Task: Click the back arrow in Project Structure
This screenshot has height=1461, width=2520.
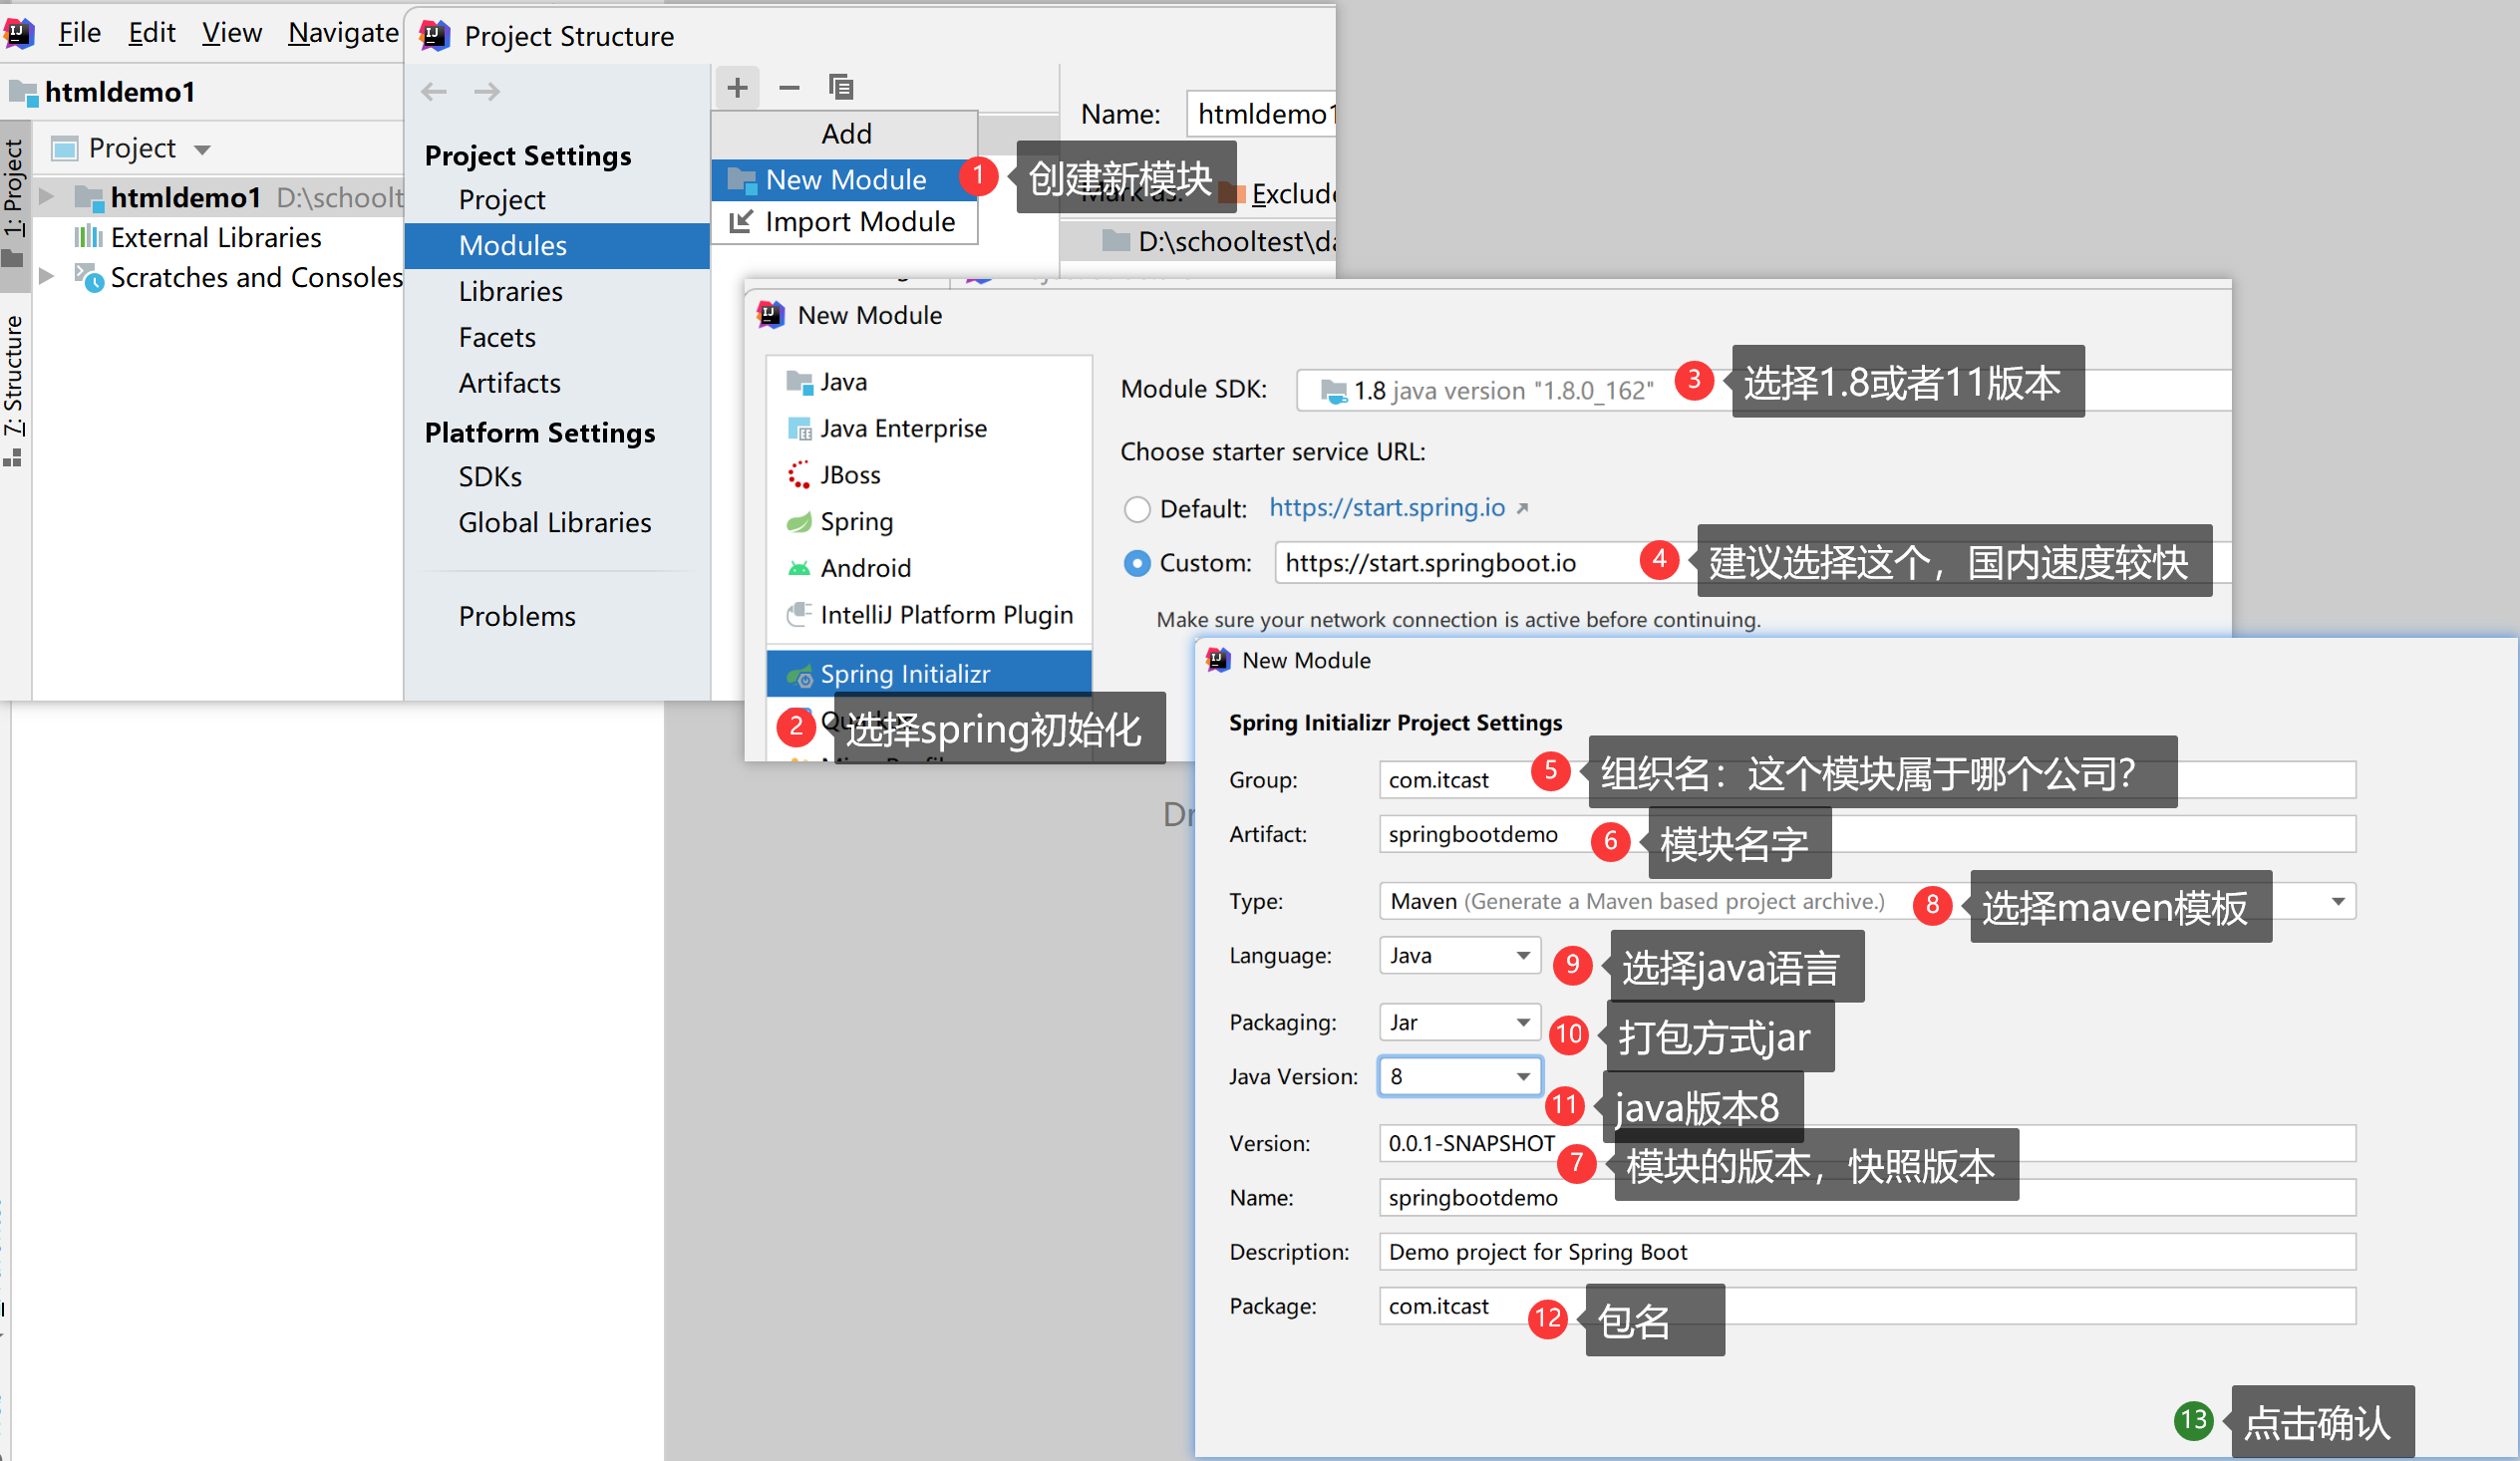Action: [434, 92]
